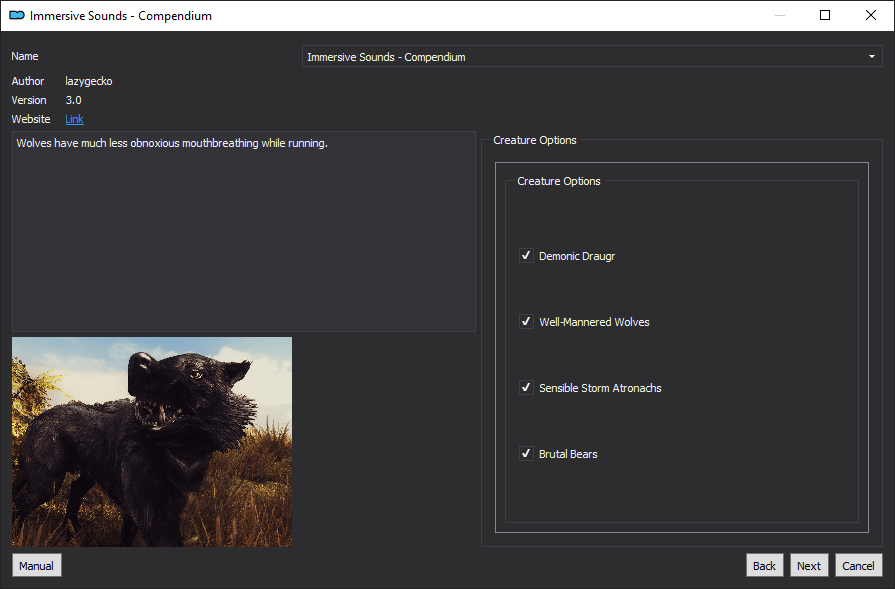
Task: Cancel the installer
Action: pos(858,566)
